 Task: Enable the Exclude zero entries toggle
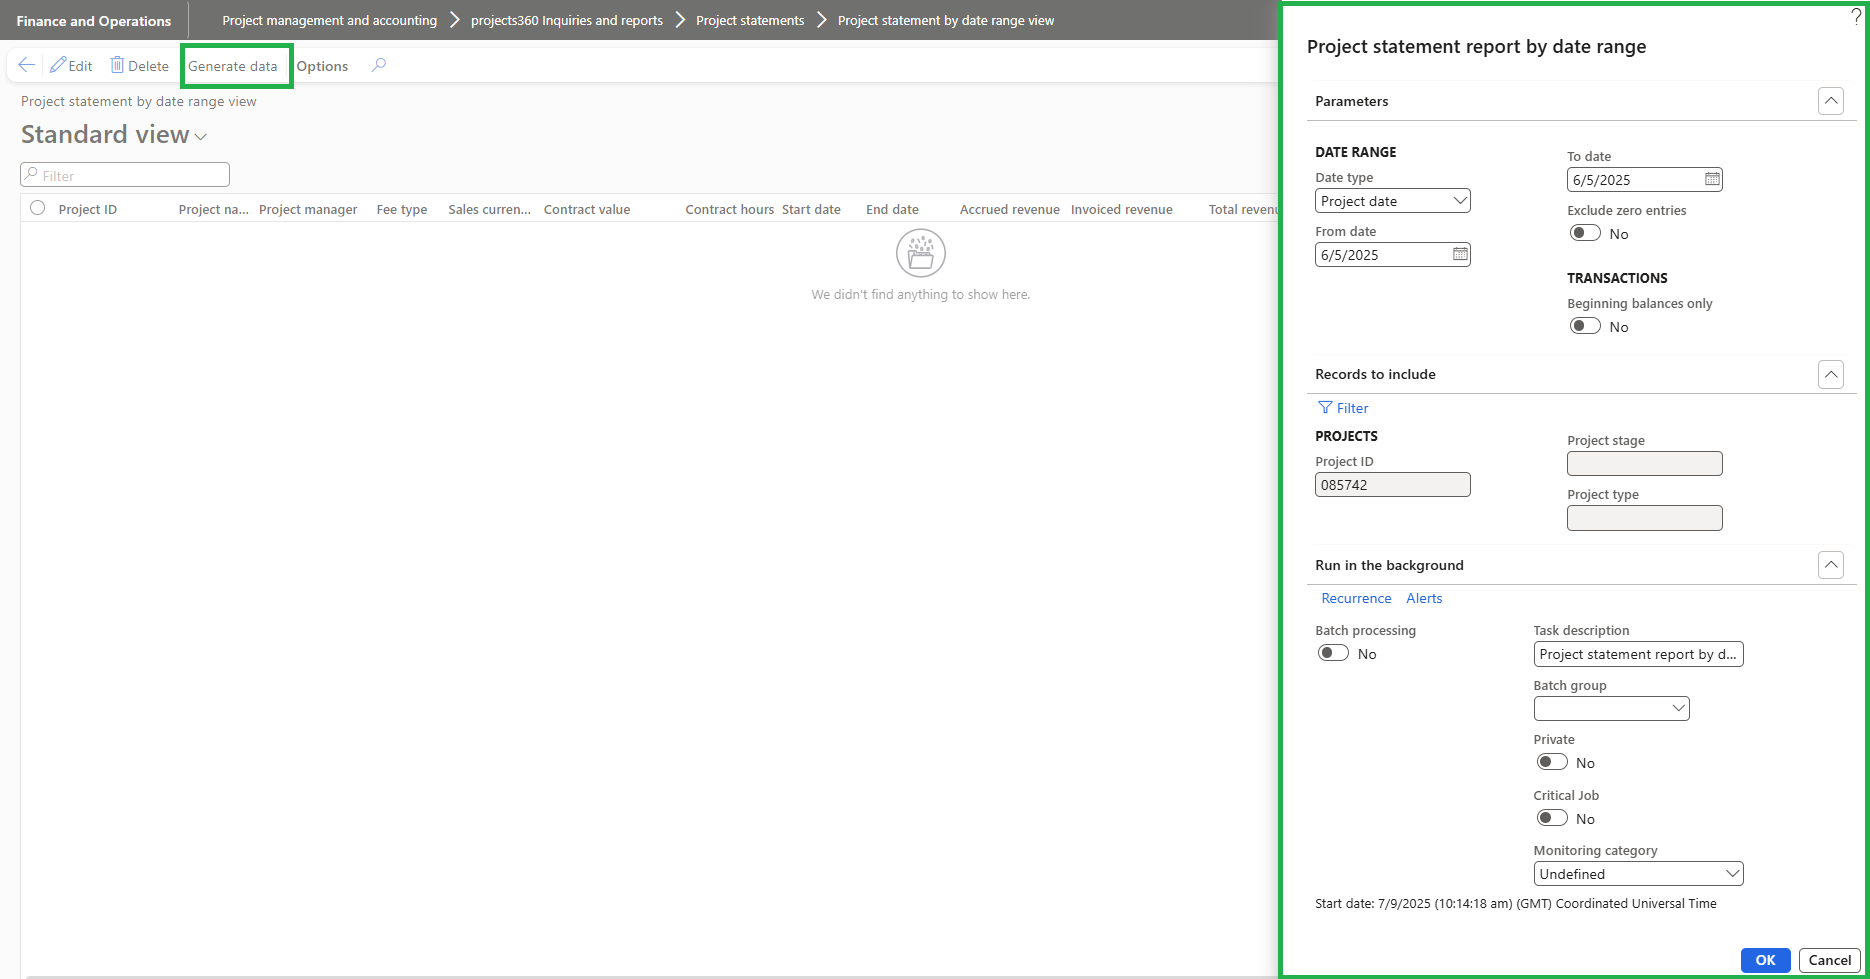1585,233
